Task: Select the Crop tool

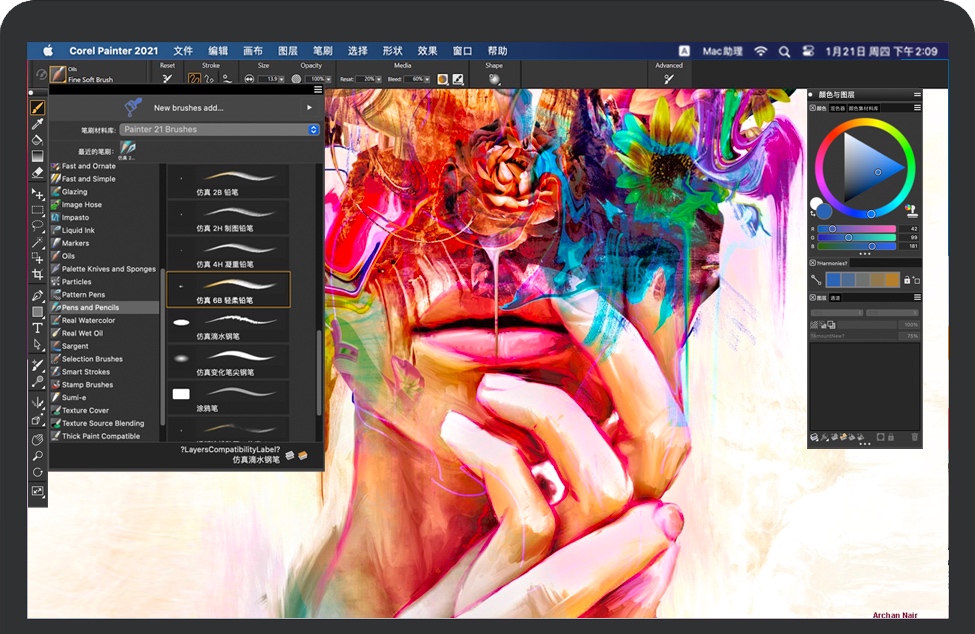Action: click(x=37, y=274)
